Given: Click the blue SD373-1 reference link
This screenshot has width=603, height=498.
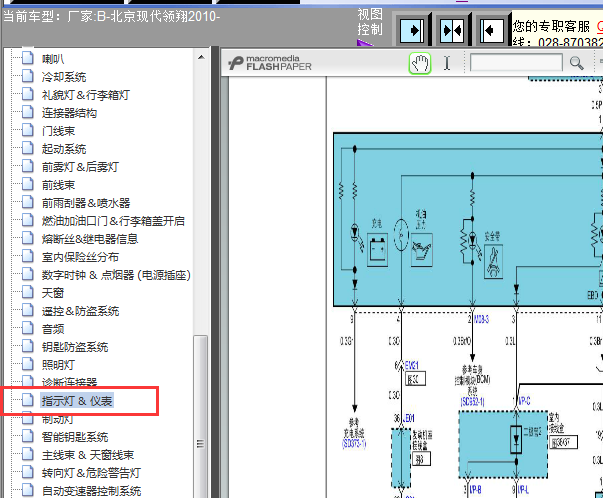Looking at the screenshot, I should (x=354, y=444).
